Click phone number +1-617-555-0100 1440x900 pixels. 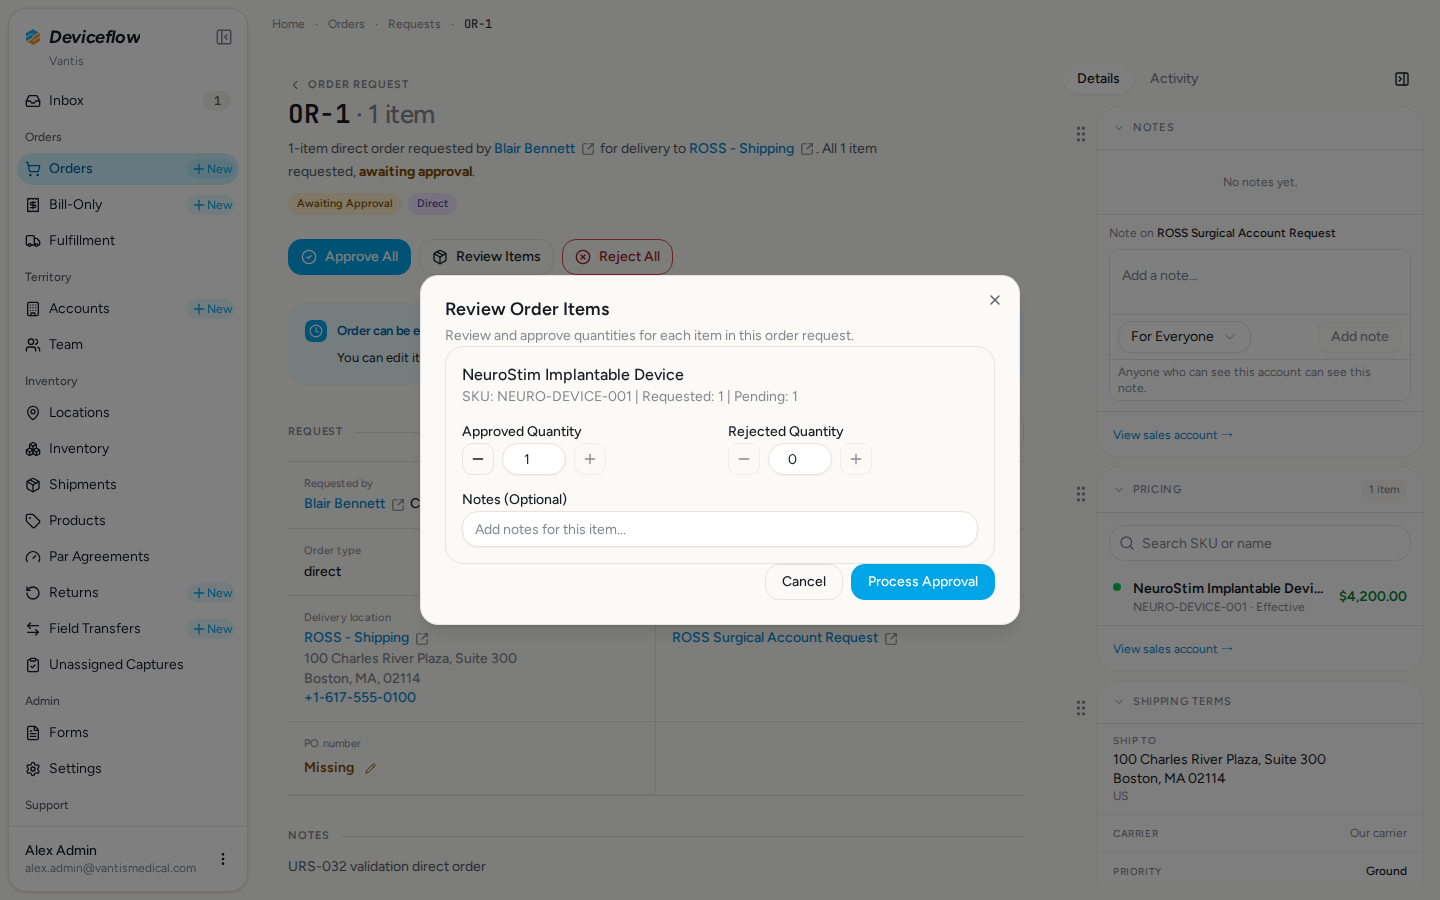coord(360,698)
